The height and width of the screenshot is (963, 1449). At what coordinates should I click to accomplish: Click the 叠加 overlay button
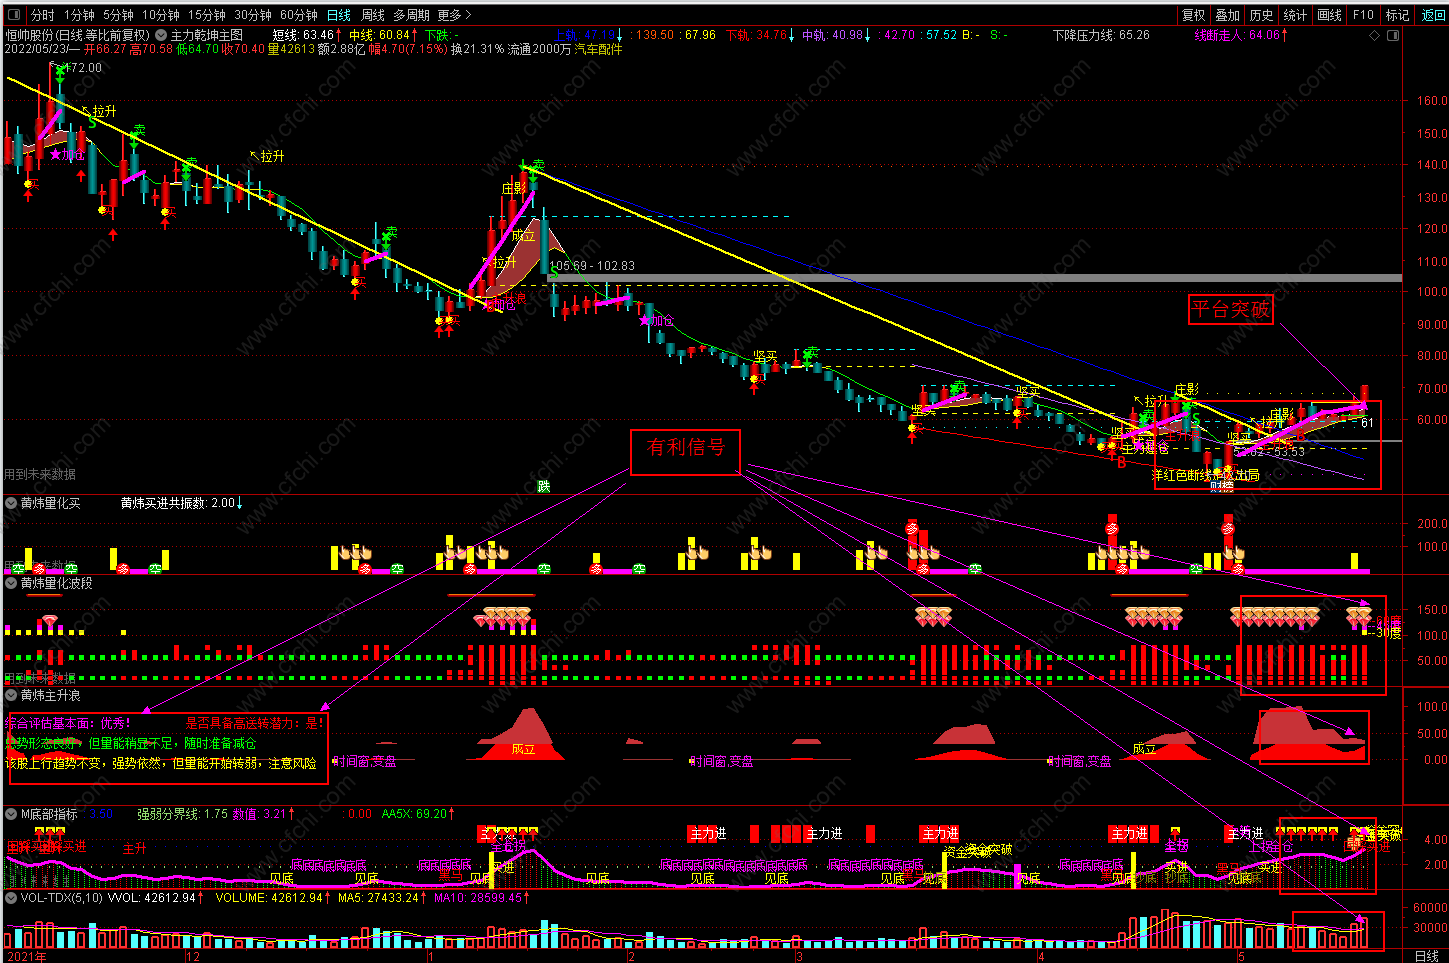point(1228,15)
